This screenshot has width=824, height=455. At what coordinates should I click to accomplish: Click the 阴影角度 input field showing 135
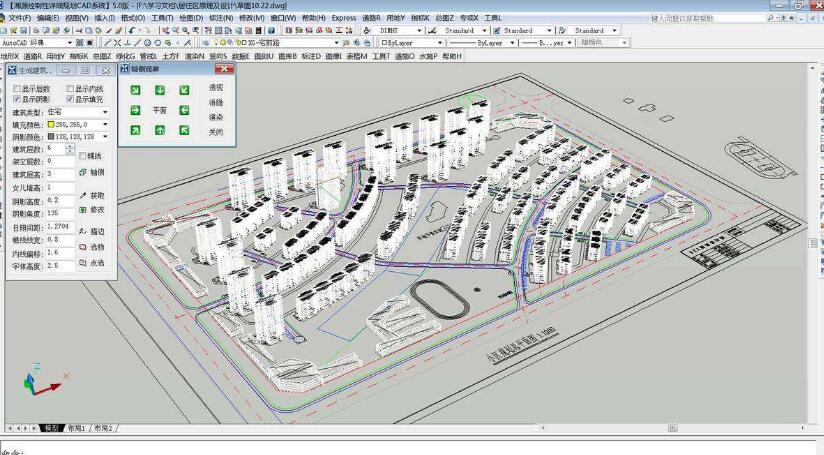[60, 213]
